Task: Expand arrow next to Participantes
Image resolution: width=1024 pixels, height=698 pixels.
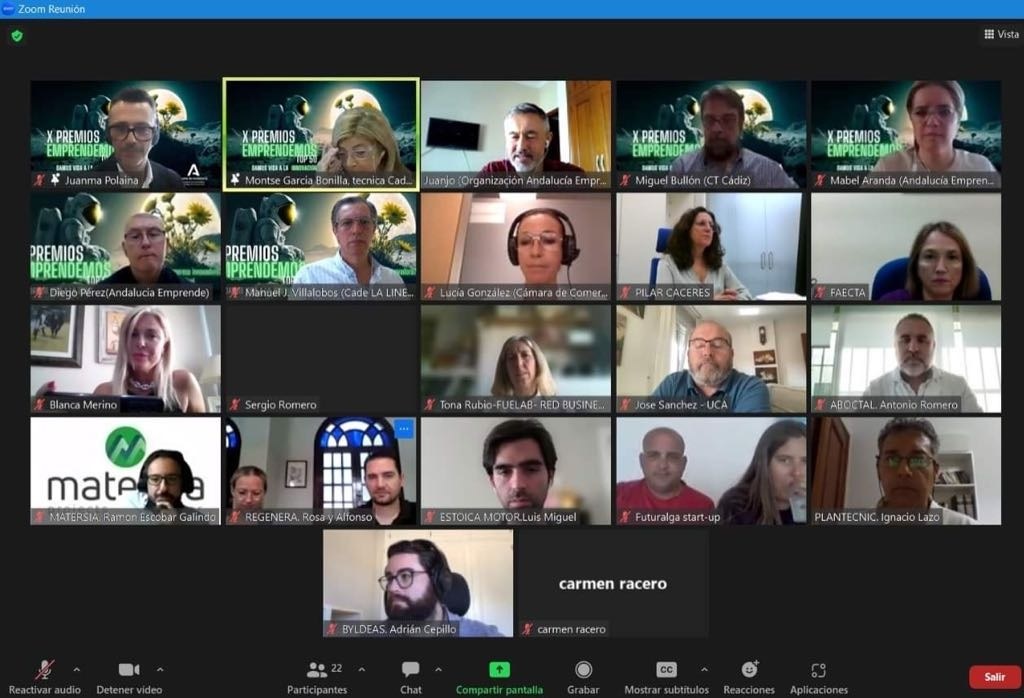Action: pyautogui.click(x=362, y=670)
